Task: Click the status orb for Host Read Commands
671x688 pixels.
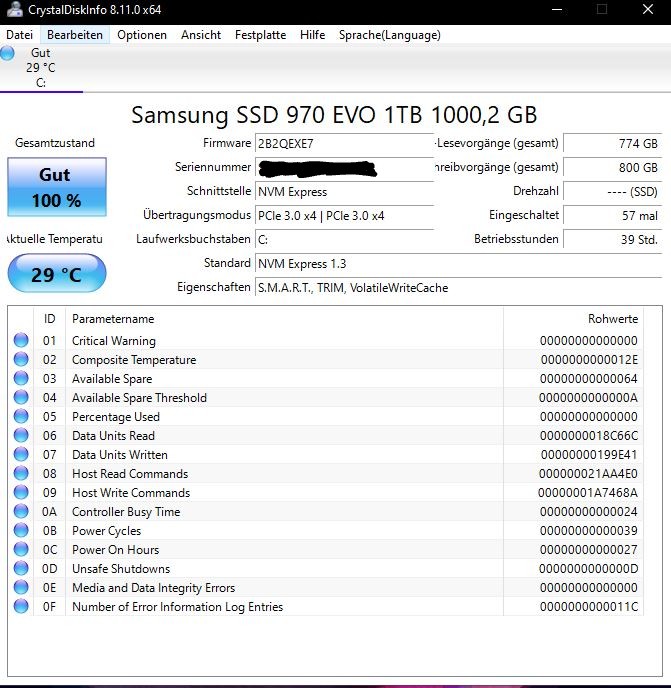Action: point(21,473)
